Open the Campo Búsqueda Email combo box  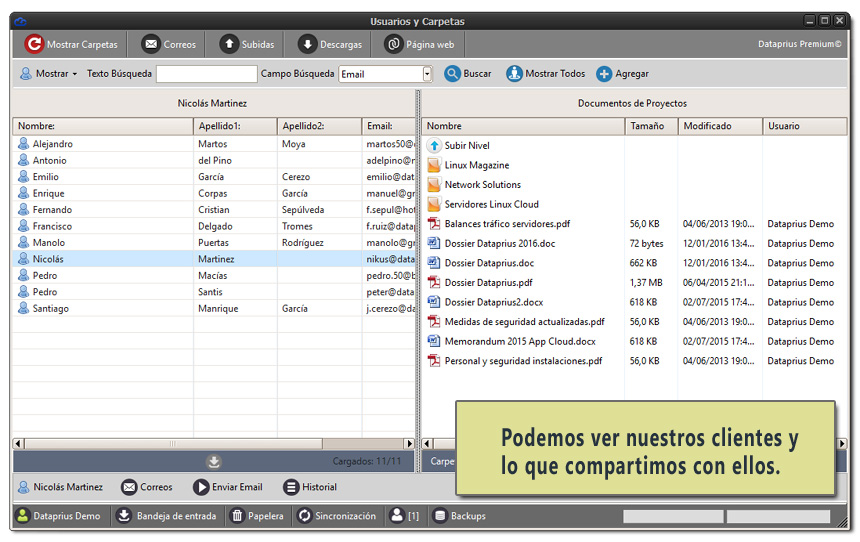[x=386, y=74]
